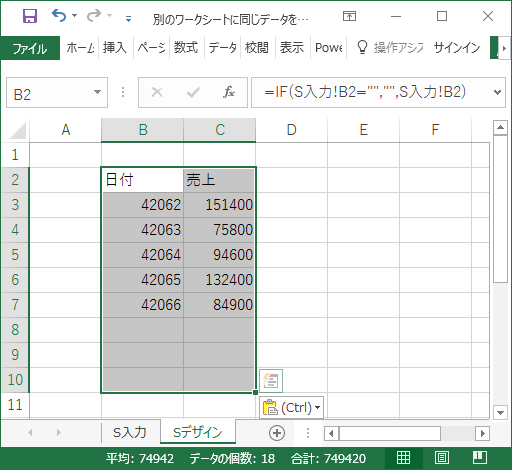512x470 pixels.
Task: Open the Customize Quick Access Toolbar dropdown
Action: (x=128, y=19)
